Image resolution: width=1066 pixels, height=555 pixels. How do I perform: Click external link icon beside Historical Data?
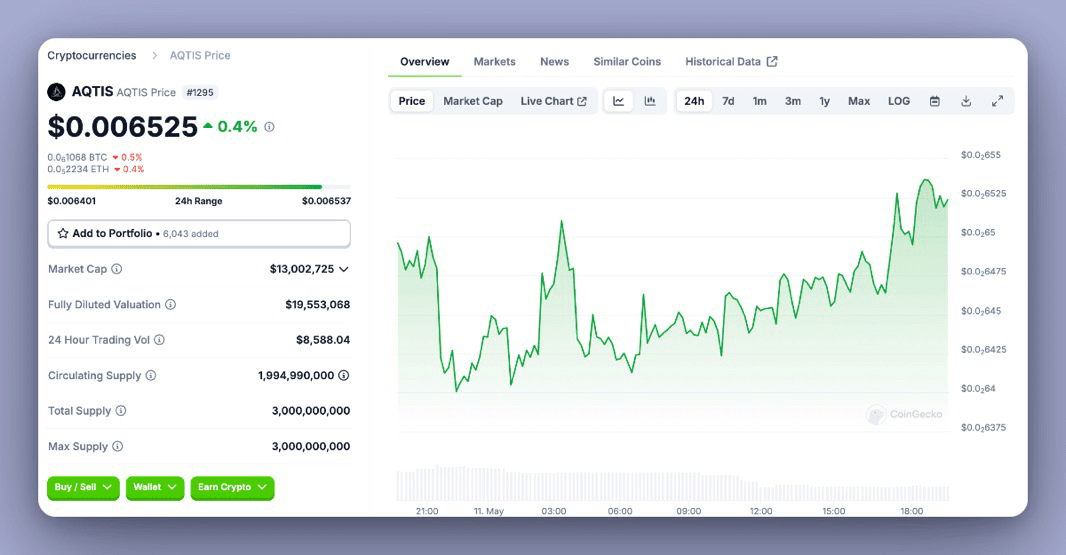click(772, 61)
